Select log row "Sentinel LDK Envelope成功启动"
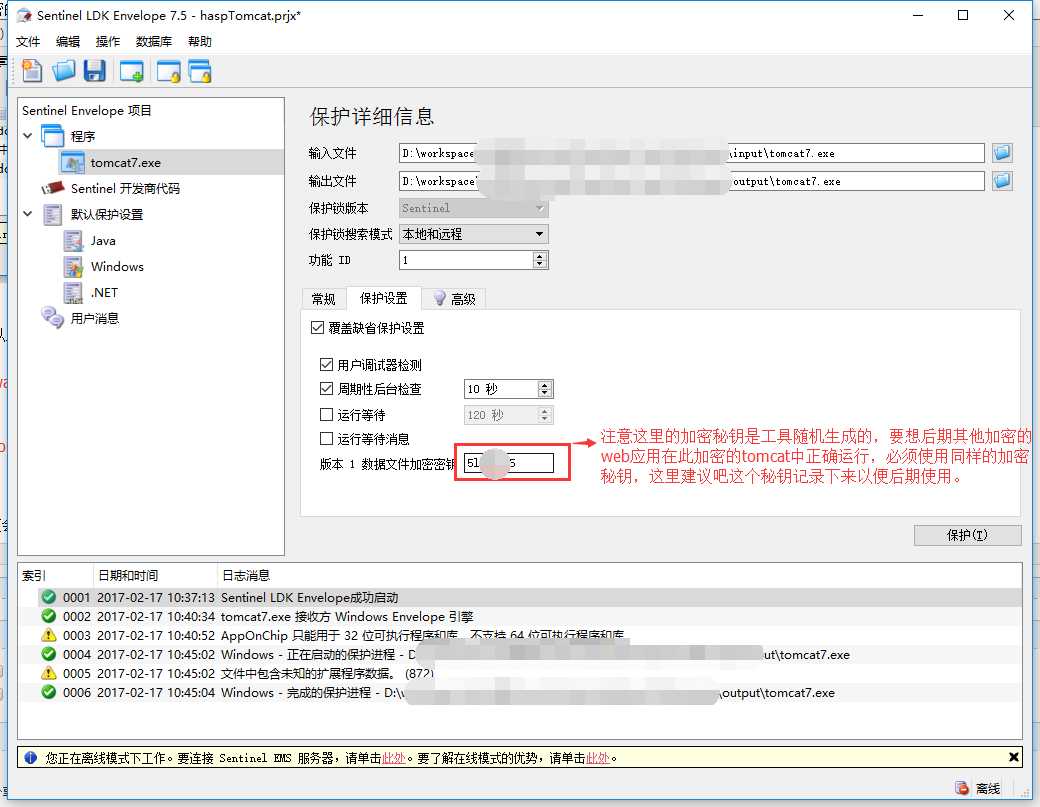Viewport: 1040px width, 807px height. [520, 597]
